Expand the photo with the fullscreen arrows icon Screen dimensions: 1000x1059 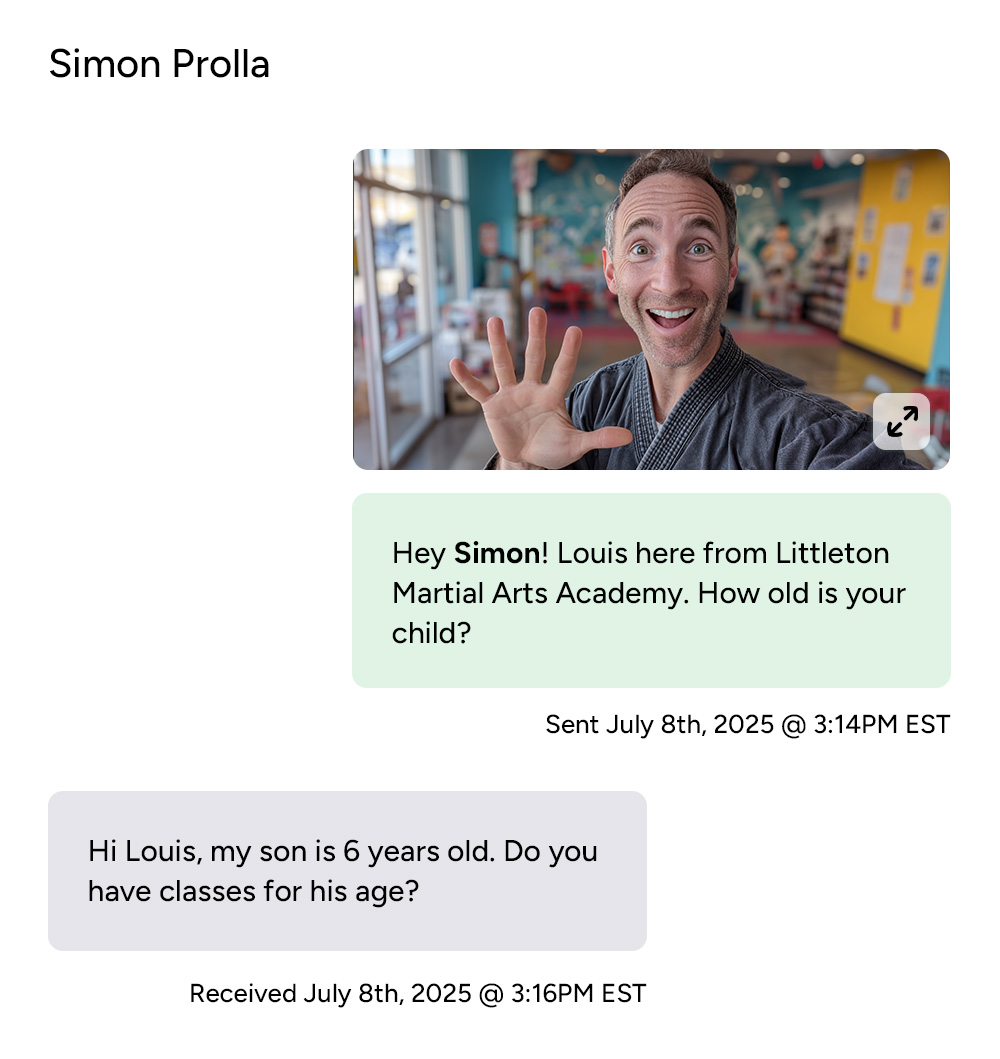pos(901,421)
